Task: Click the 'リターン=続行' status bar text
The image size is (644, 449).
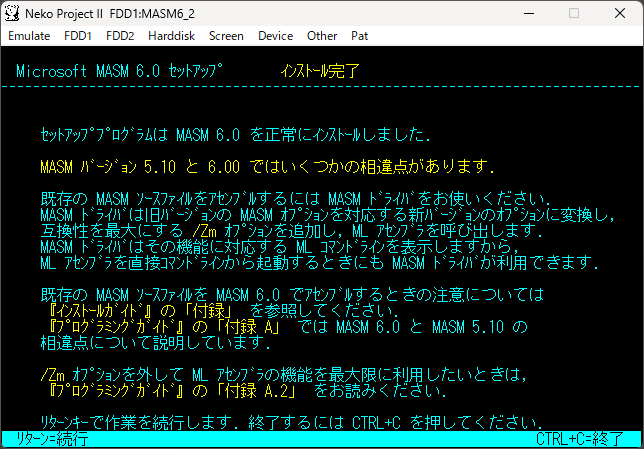Action: [x=52, y=439]
